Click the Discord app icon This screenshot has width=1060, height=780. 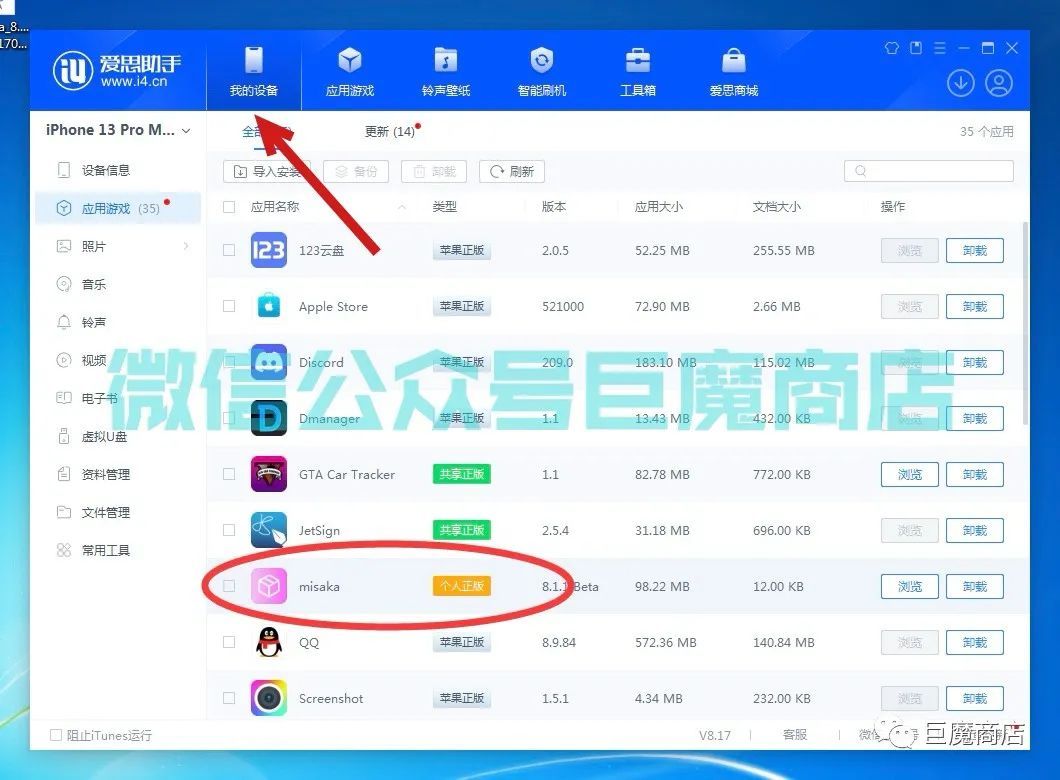pos(268,362)
